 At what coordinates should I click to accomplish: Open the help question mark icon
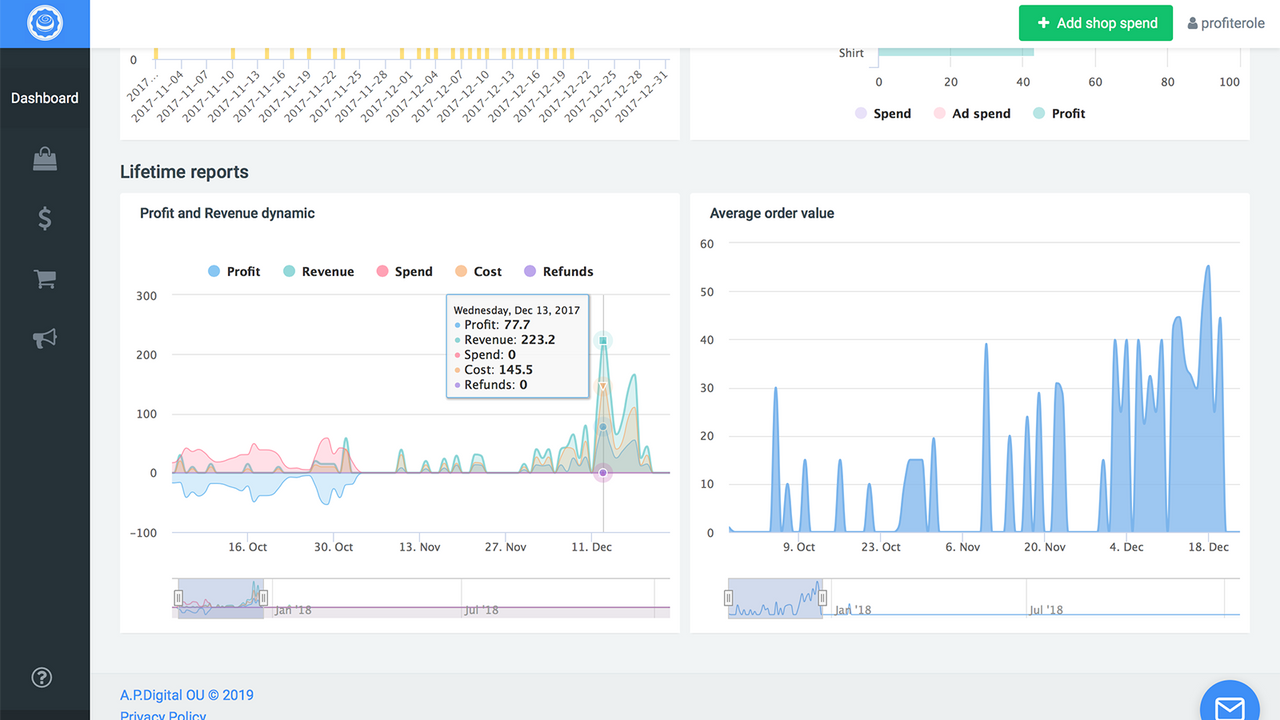point(42,677)
